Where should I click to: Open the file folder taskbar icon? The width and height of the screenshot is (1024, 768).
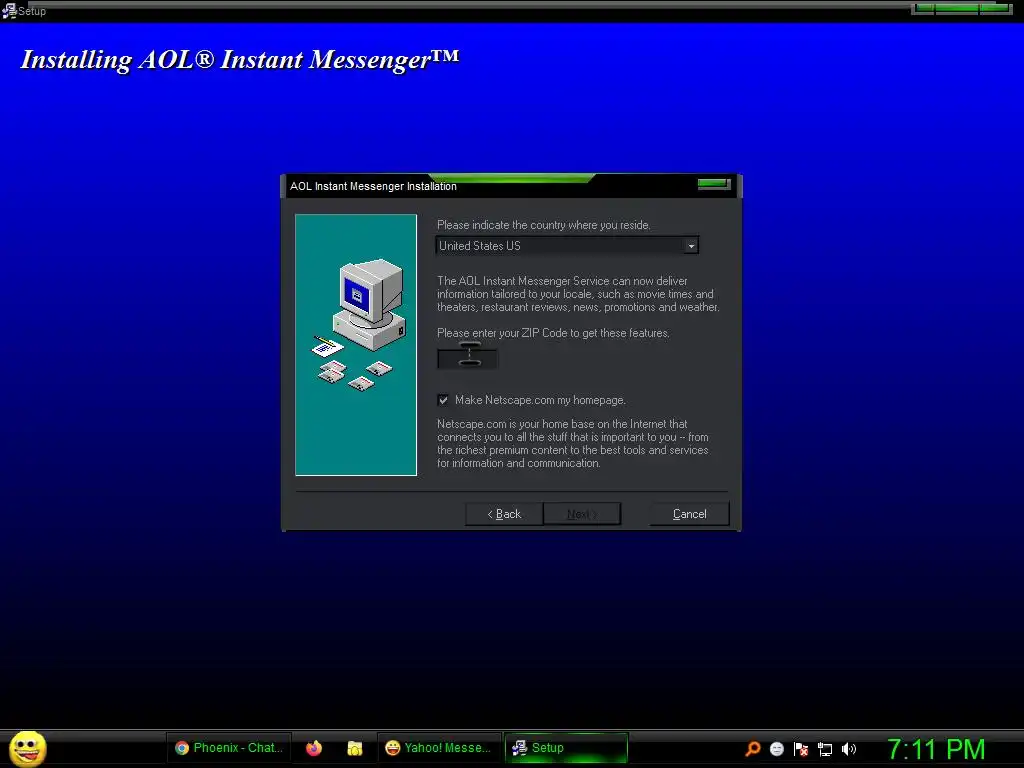click(x=355, y=748)
